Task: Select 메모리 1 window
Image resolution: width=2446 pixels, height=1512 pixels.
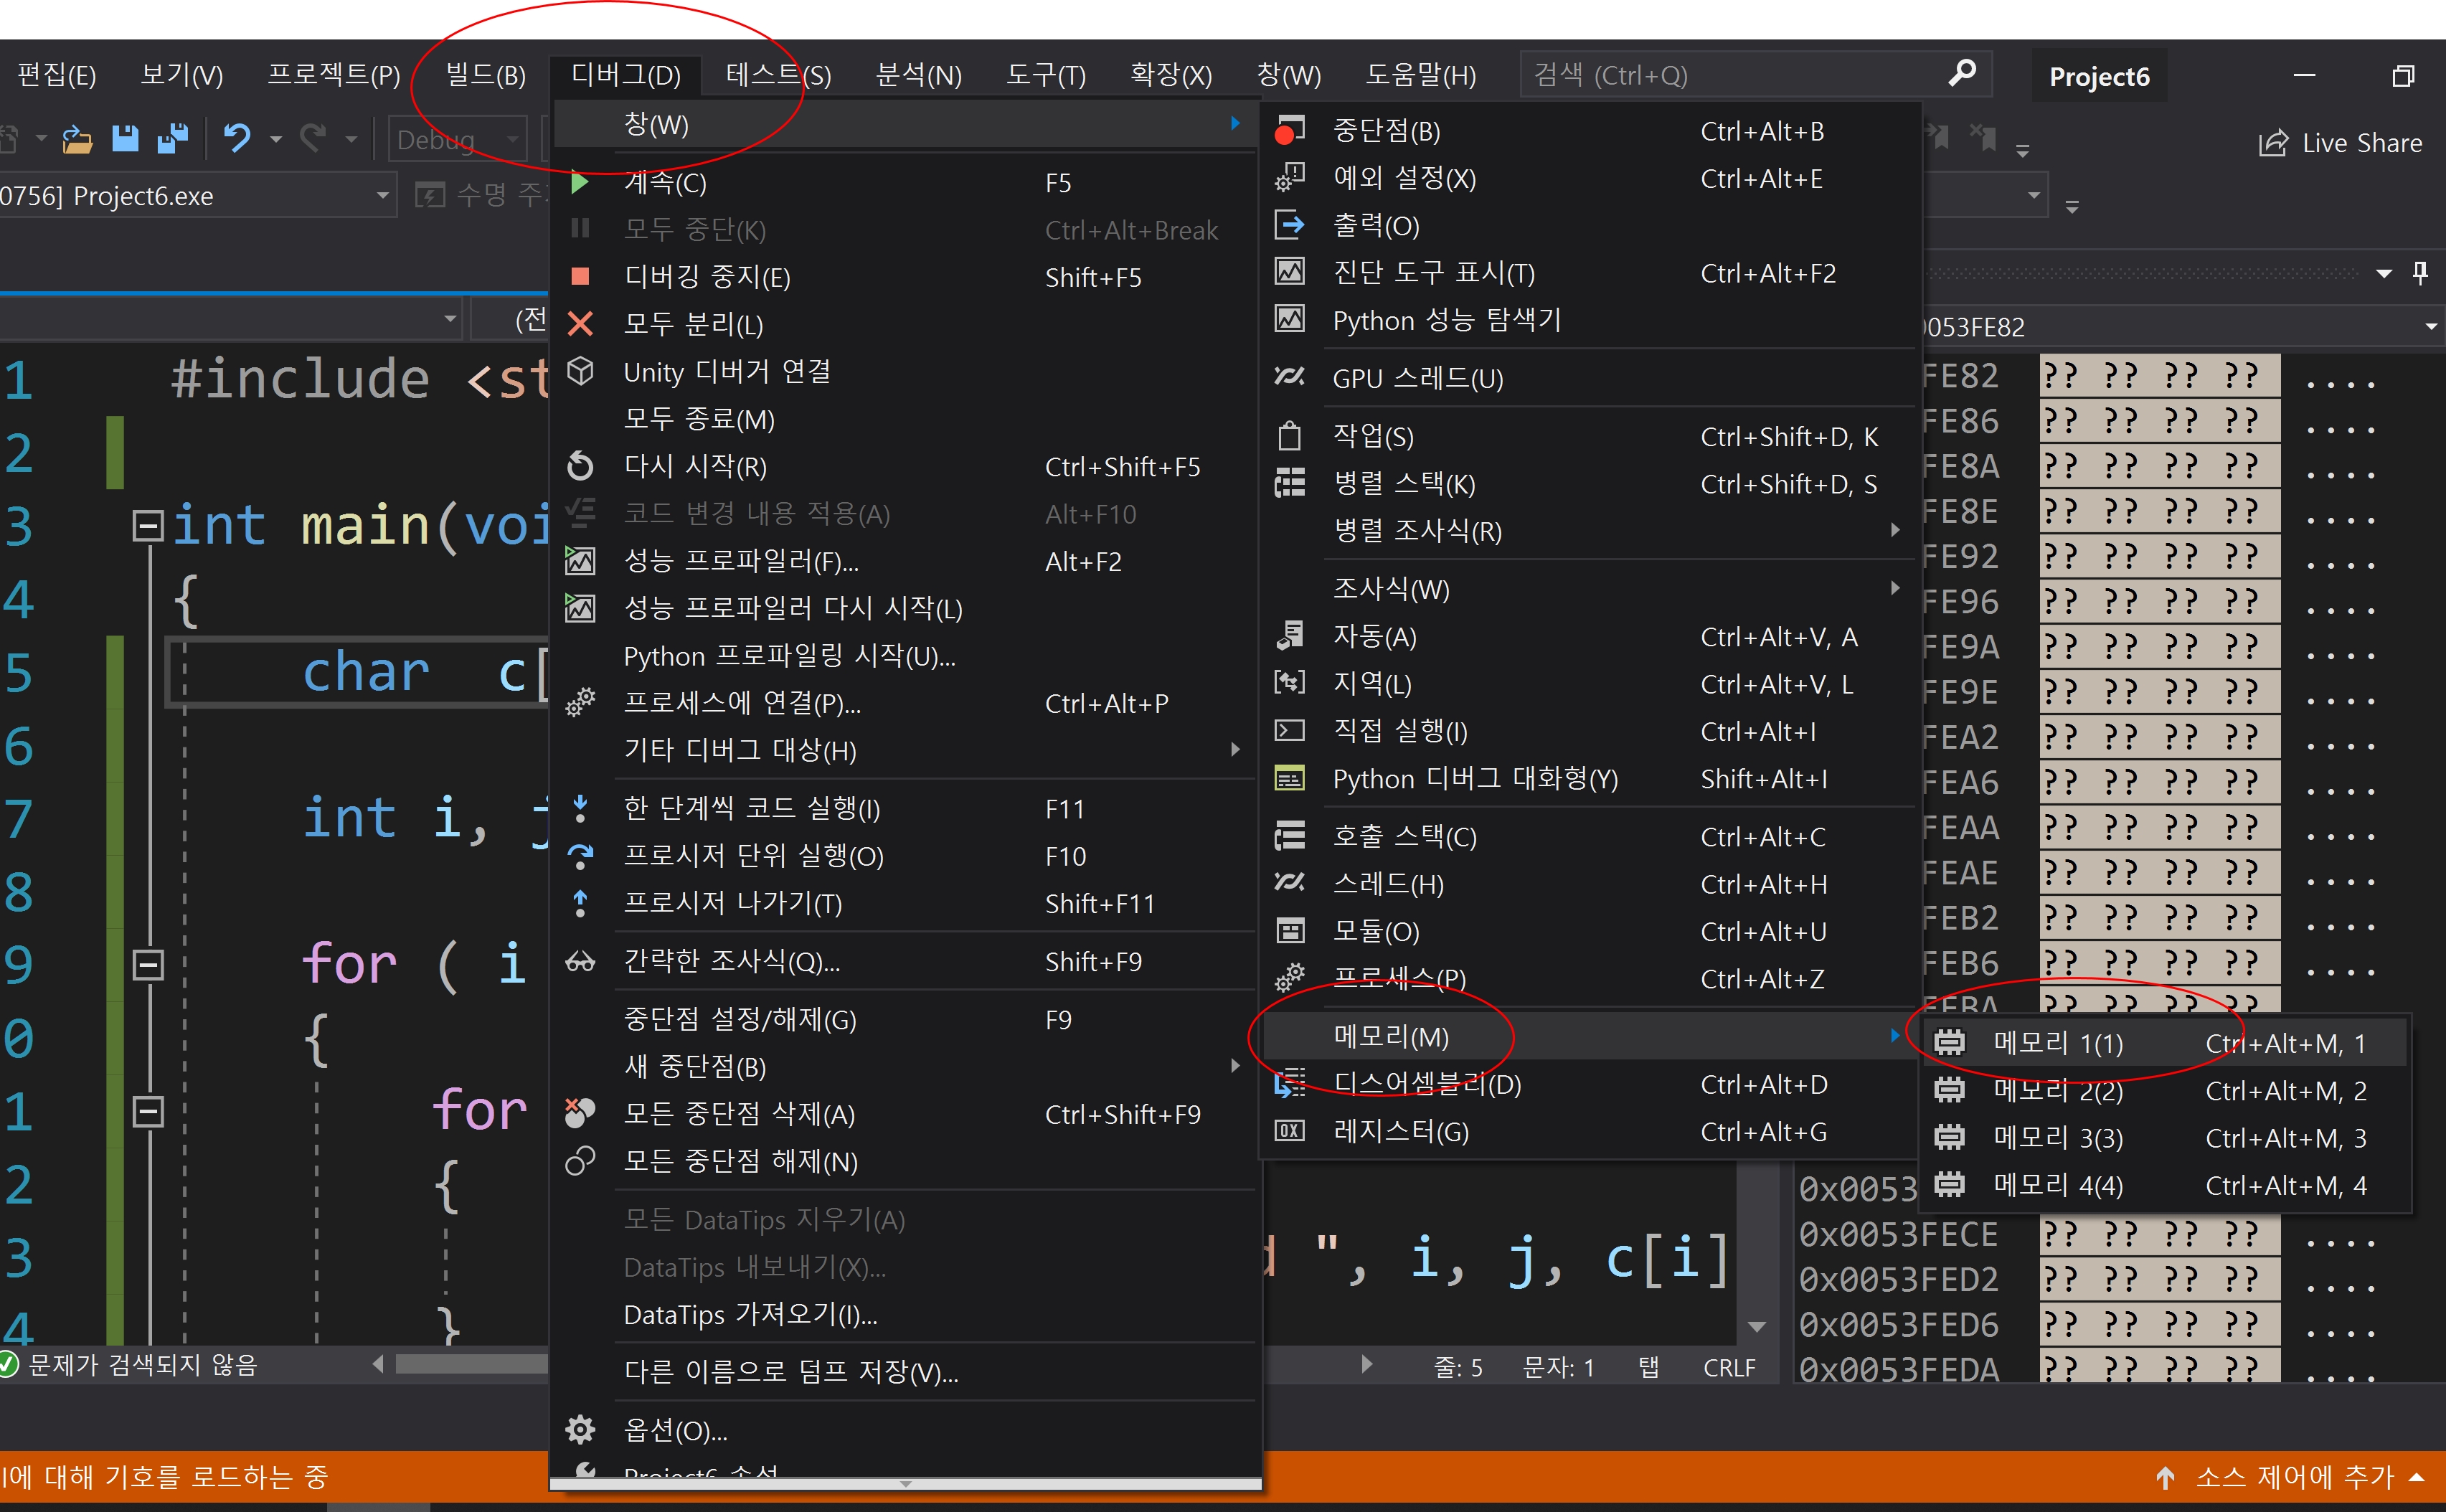Action: (2164, 1043)
